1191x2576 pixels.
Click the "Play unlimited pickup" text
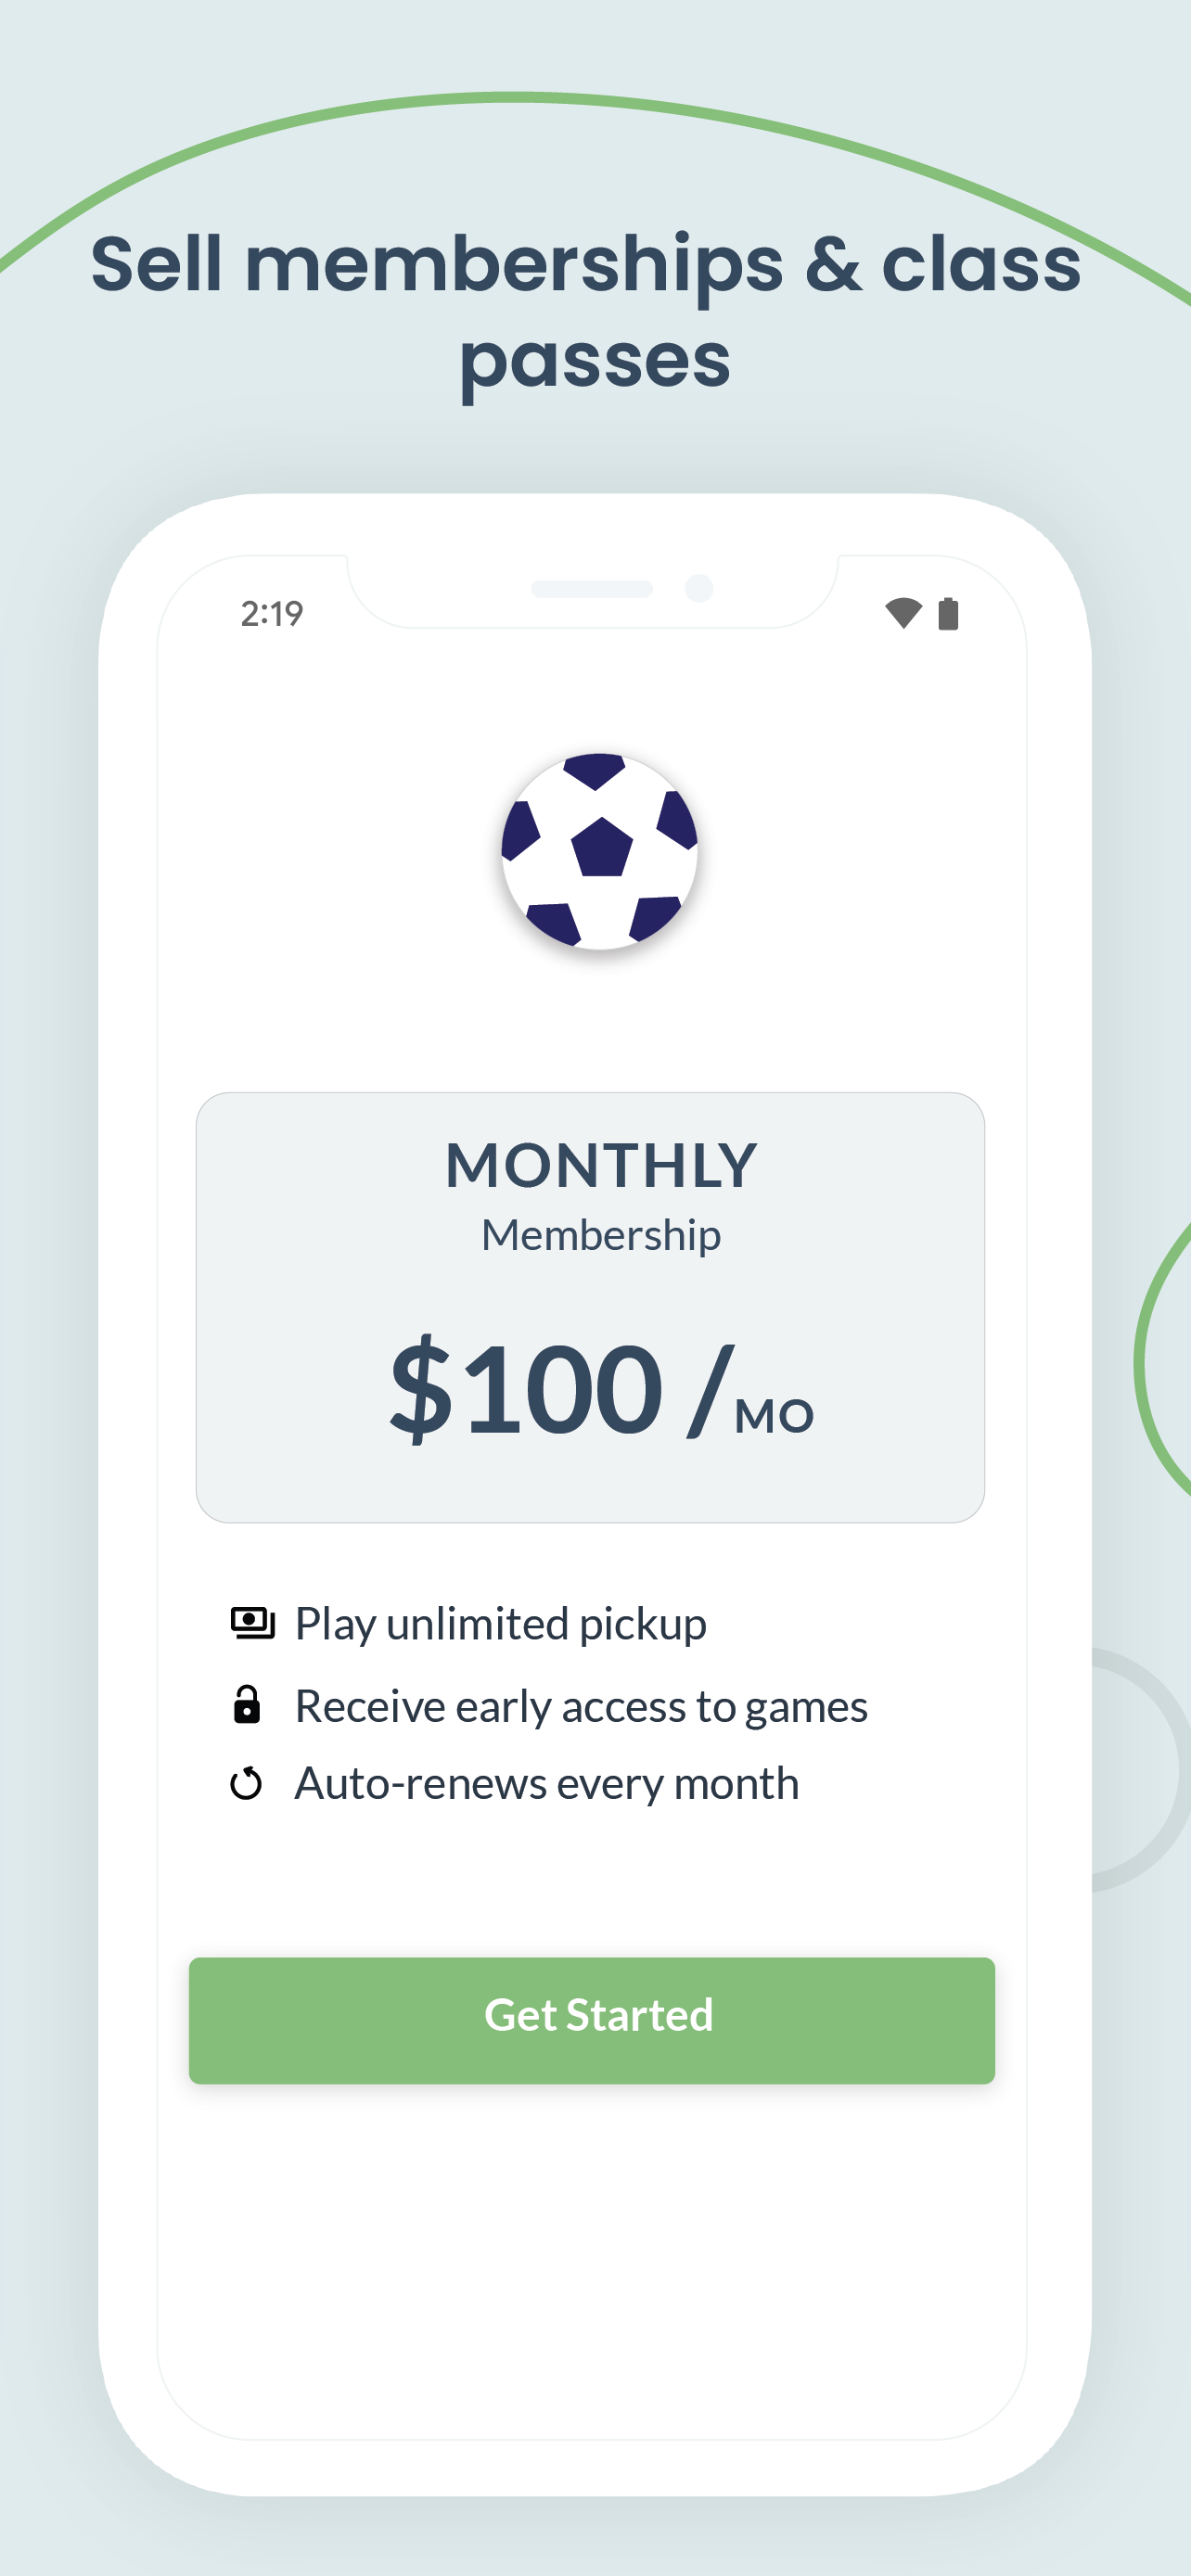[x=500, y=1624]
